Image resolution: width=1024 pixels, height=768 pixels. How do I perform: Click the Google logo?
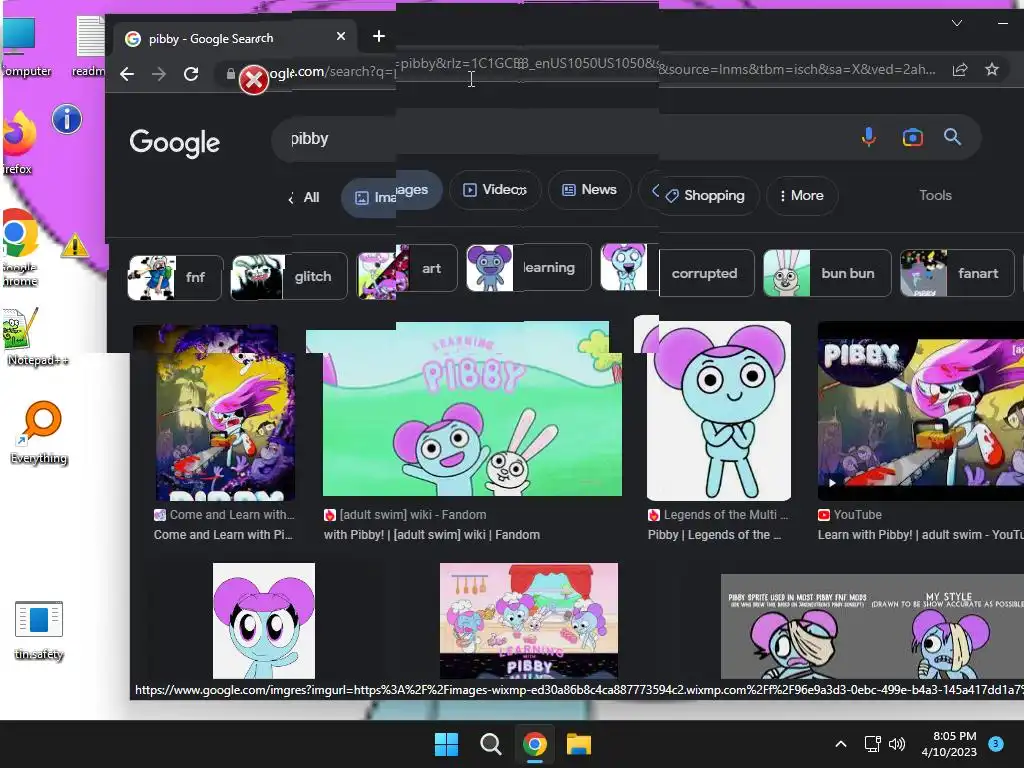[x=174, y=142]
